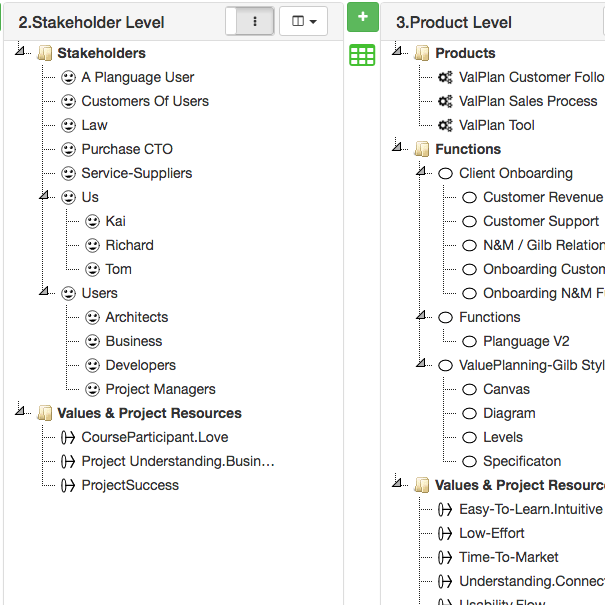Collapse Values & Project Resources in Stakeholder Level
This screenshot has width=605, height=605.
[x=20, y=411]
